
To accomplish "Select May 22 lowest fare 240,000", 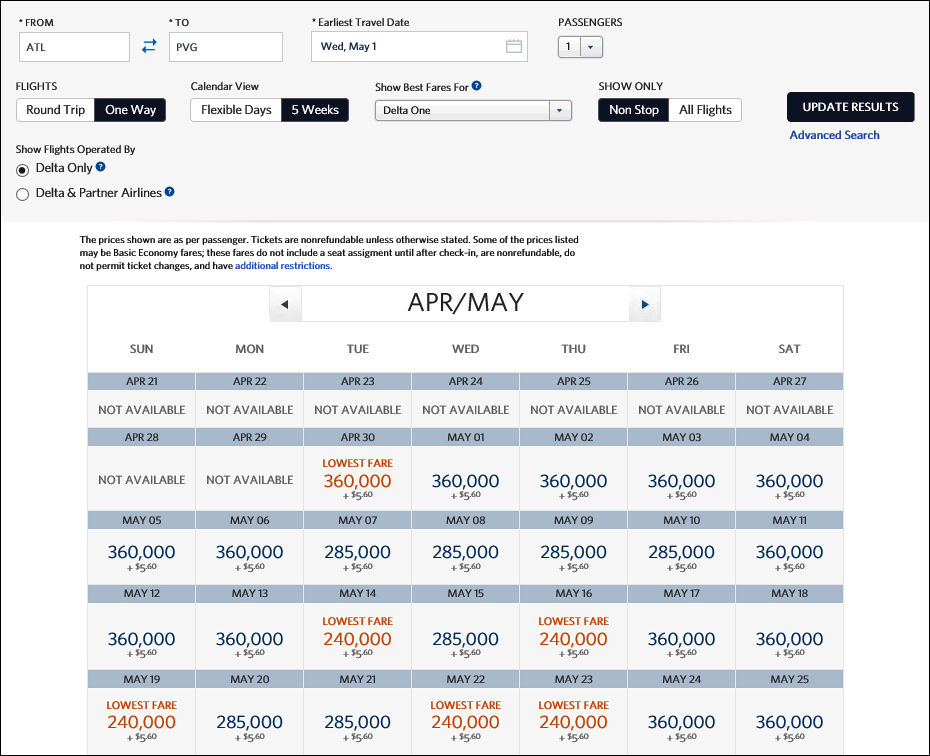I will 466,721.
